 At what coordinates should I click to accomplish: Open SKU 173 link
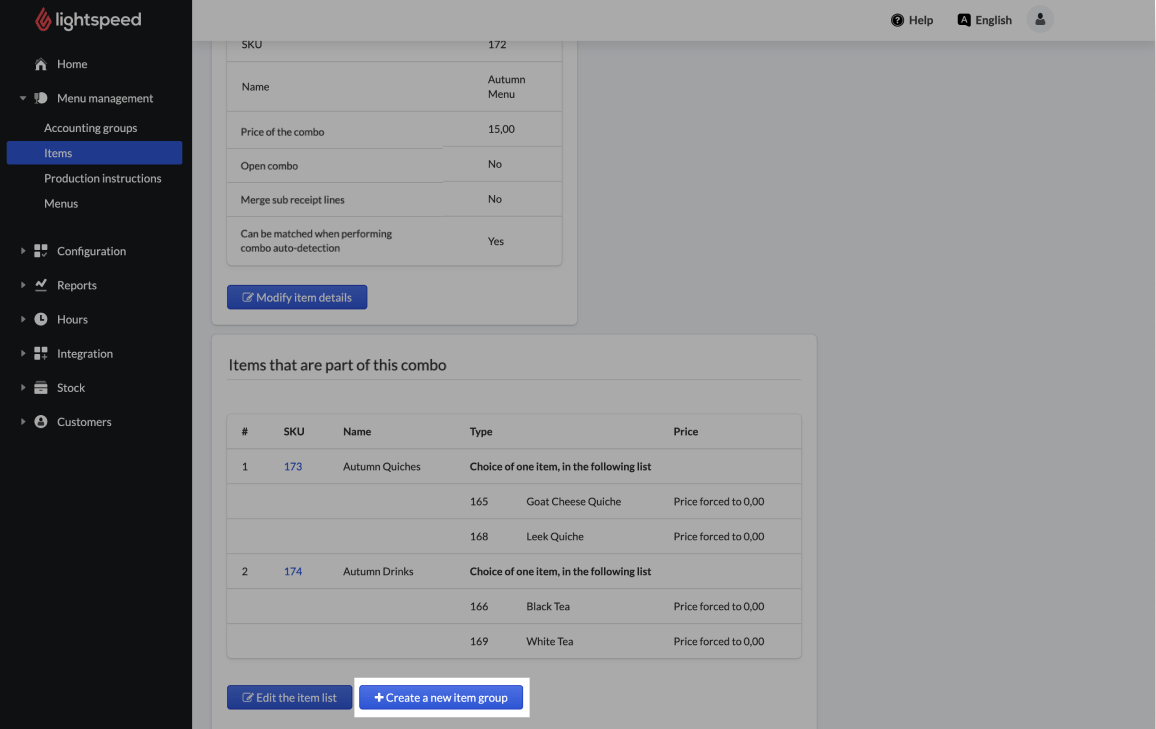292,467
